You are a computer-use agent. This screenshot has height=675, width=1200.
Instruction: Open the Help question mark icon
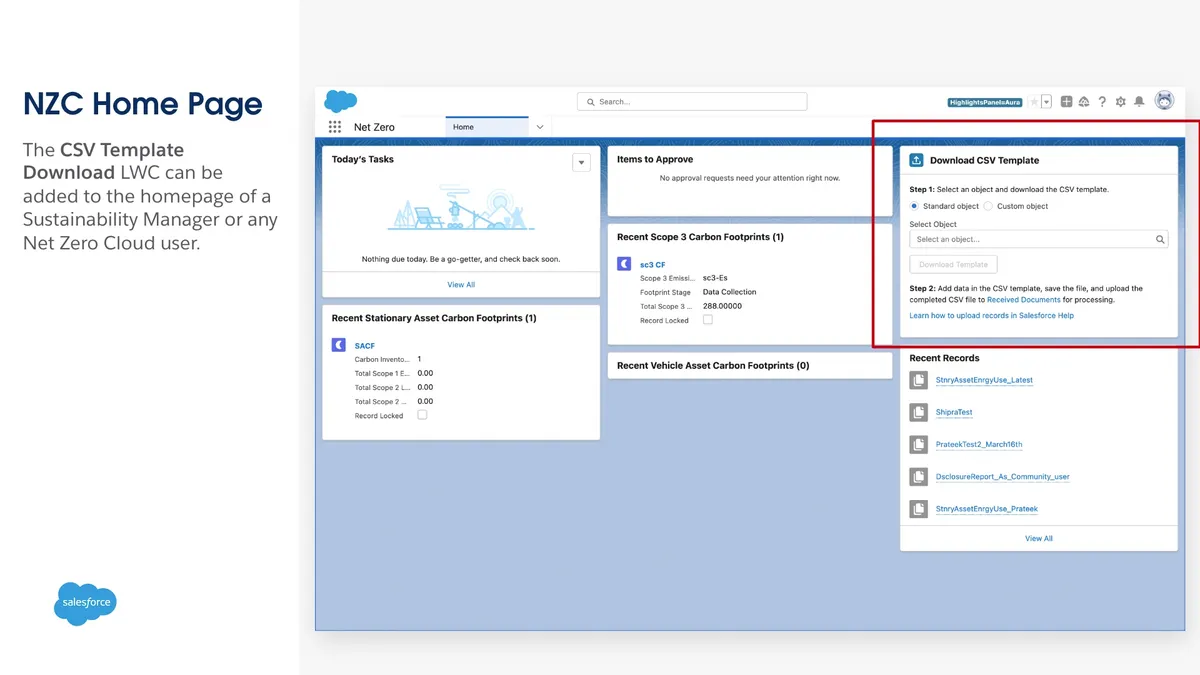tap(1102, 102)
